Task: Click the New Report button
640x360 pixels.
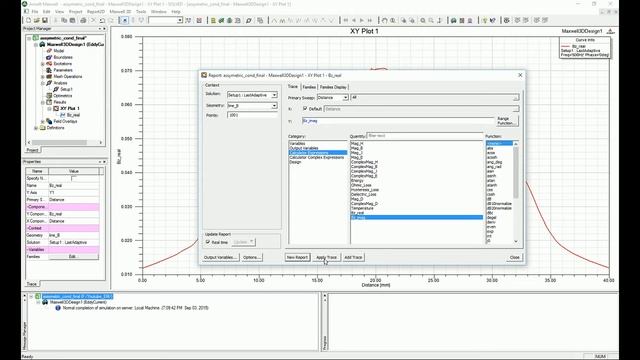Action: 297,258
